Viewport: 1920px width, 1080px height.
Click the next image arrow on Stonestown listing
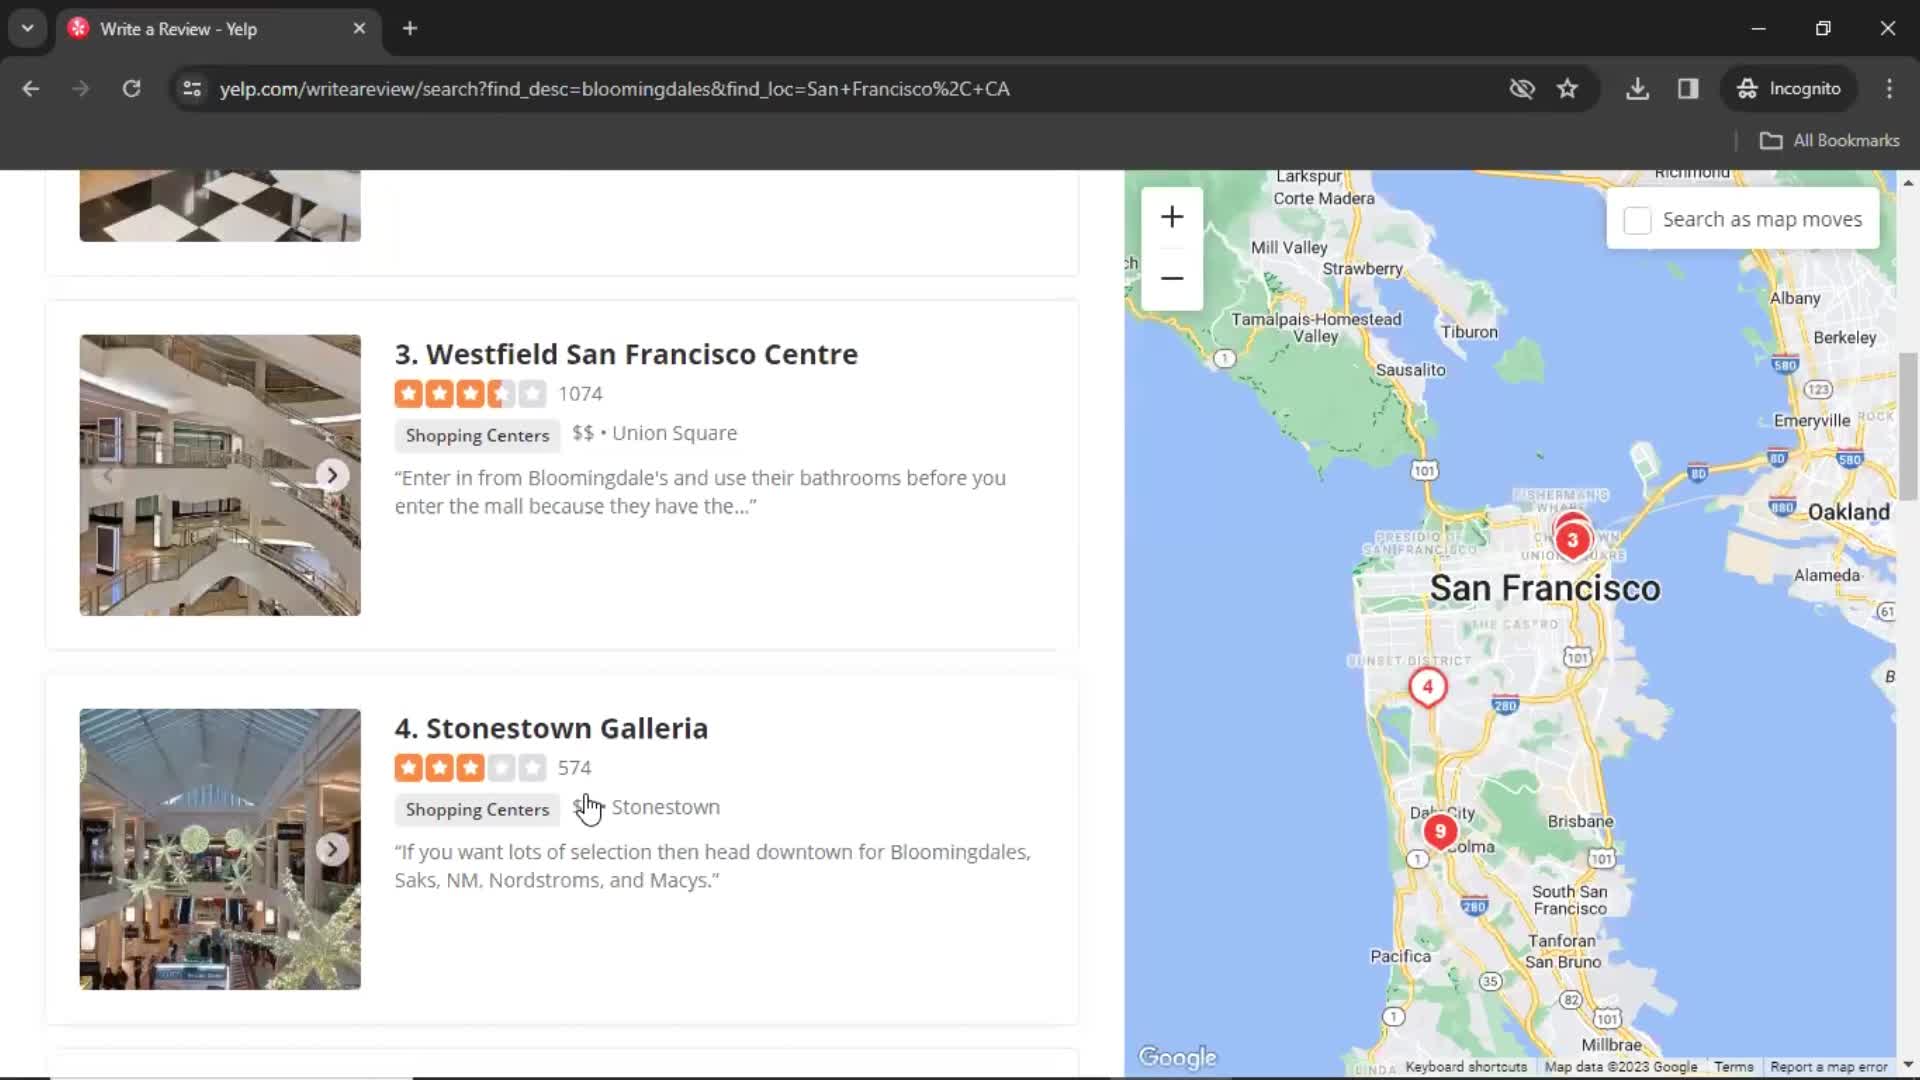pyautogui.click(x=334, y=849)
